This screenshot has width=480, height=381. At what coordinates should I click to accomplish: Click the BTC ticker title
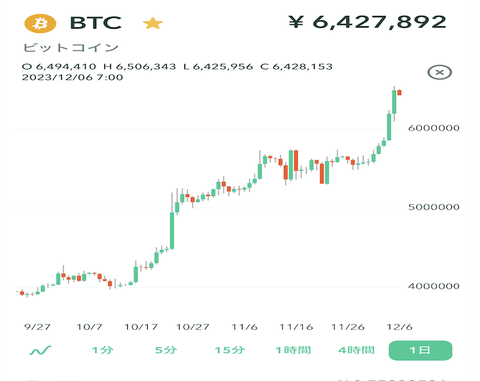point(96,23)
